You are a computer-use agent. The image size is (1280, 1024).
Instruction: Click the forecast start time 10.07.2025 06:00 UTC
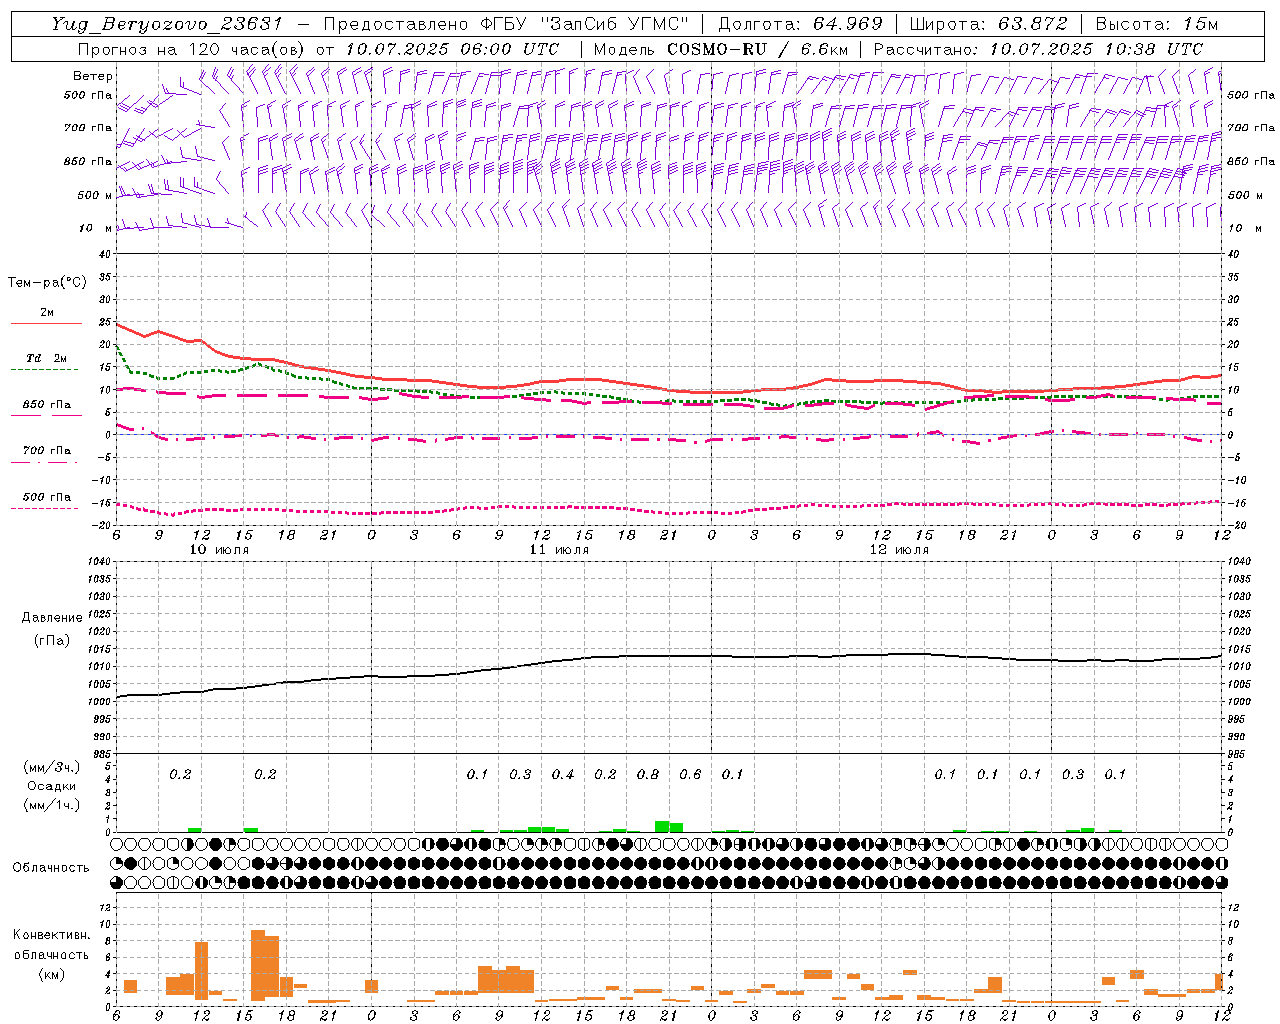(x=452, y=48)
